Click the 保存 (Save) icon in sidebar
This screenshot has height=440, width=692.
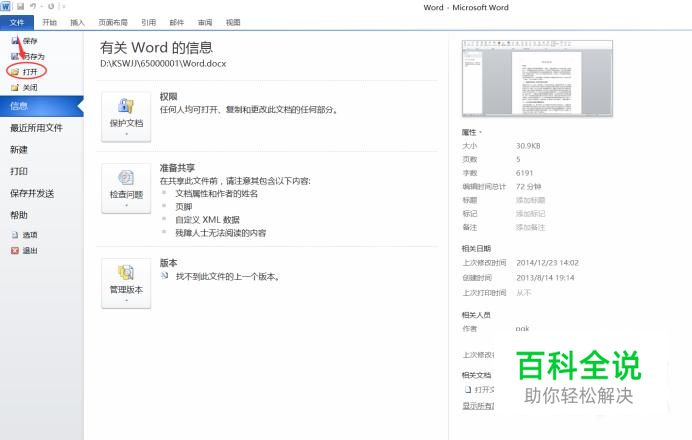pyautogui.click(x=14, y=41)
